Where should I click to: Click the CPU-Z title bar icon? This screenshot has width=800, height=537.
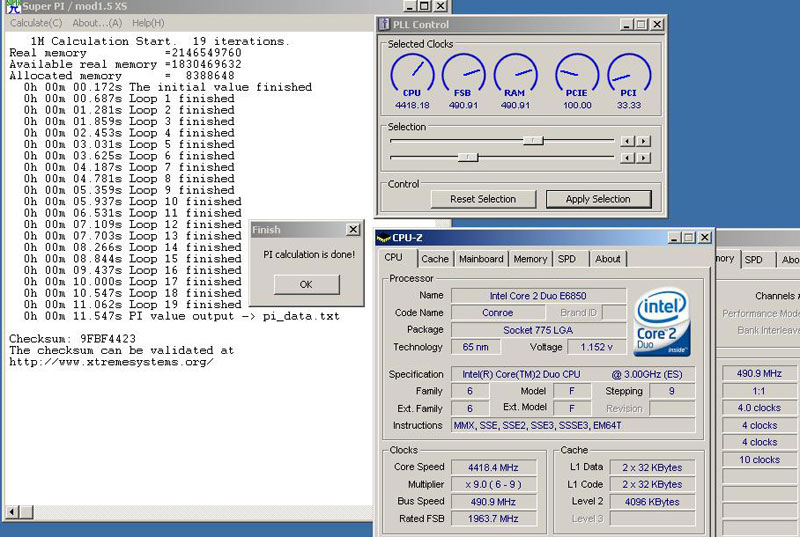point(383,238)
